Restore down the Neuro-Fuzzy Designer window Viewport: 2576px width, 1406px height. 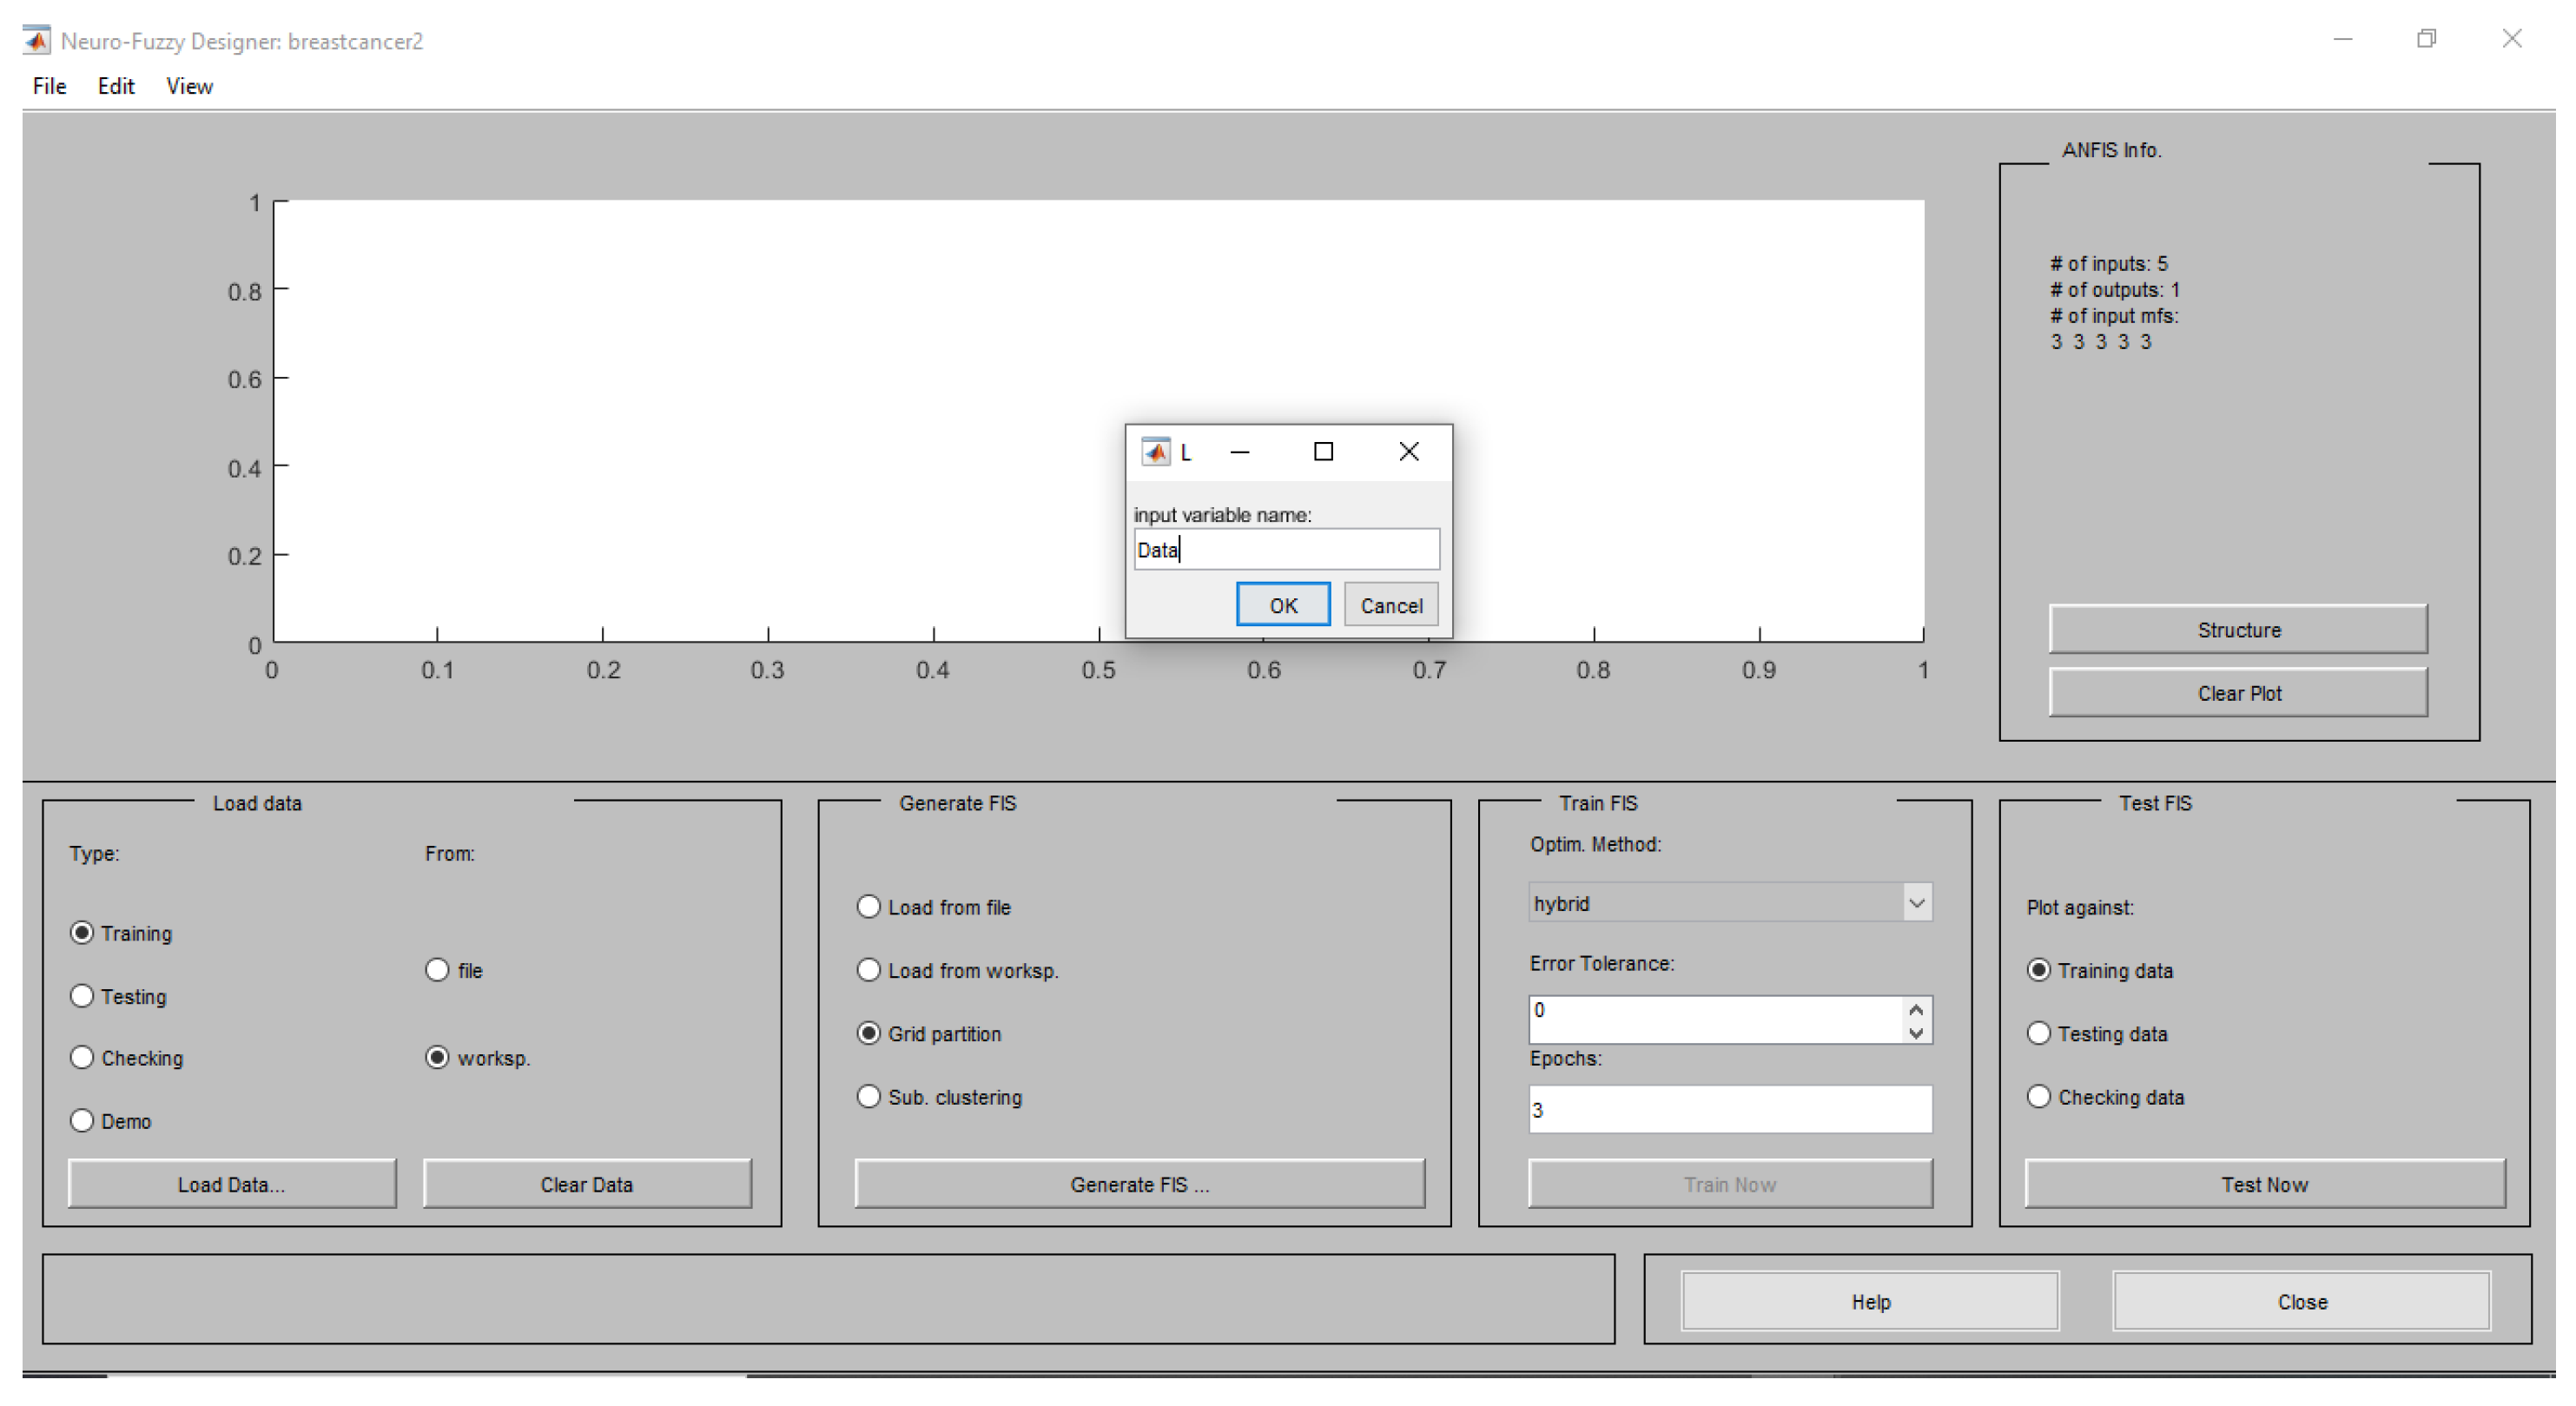(2427, 39)
